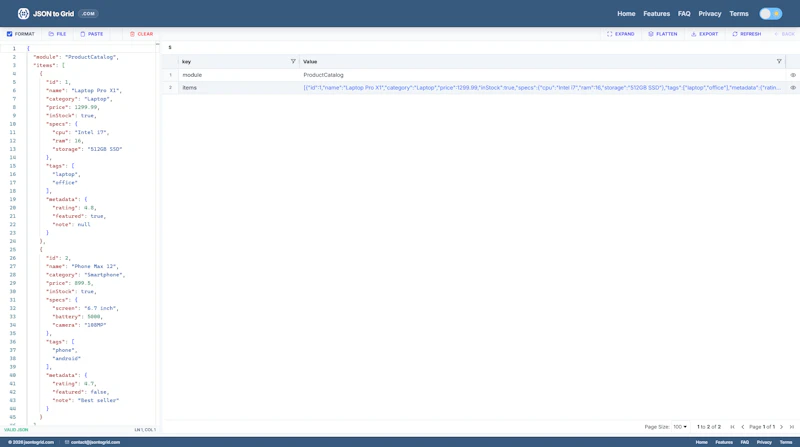Click the panel collapse handle beside editor
The image size is (800, 447).
coord(158,44)
